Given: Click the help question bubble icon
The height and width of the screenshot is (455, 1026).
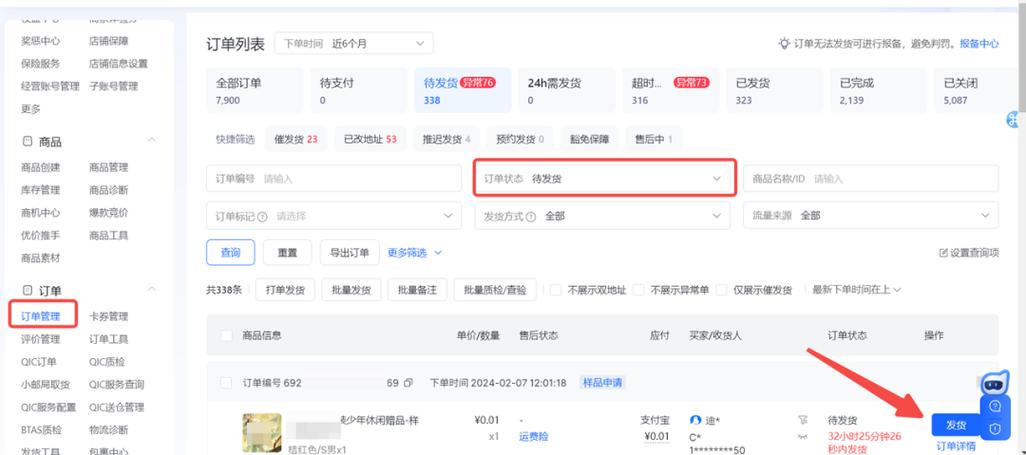Looking at the screenshot, I should pos(995,406).
